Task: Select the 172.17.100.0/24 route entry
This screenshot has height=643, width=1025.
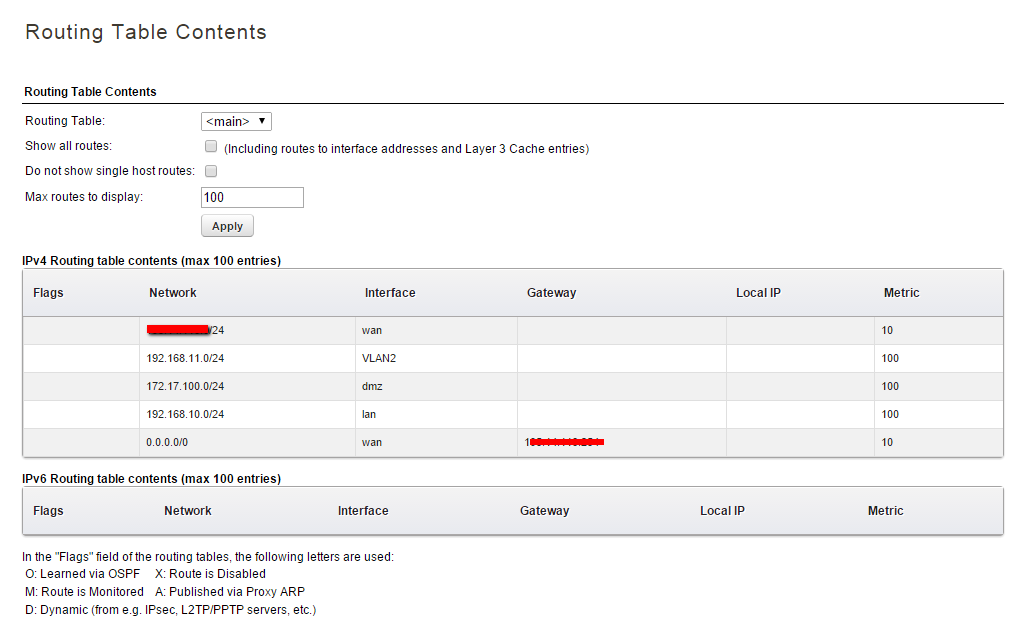Action: coord(185,386)
